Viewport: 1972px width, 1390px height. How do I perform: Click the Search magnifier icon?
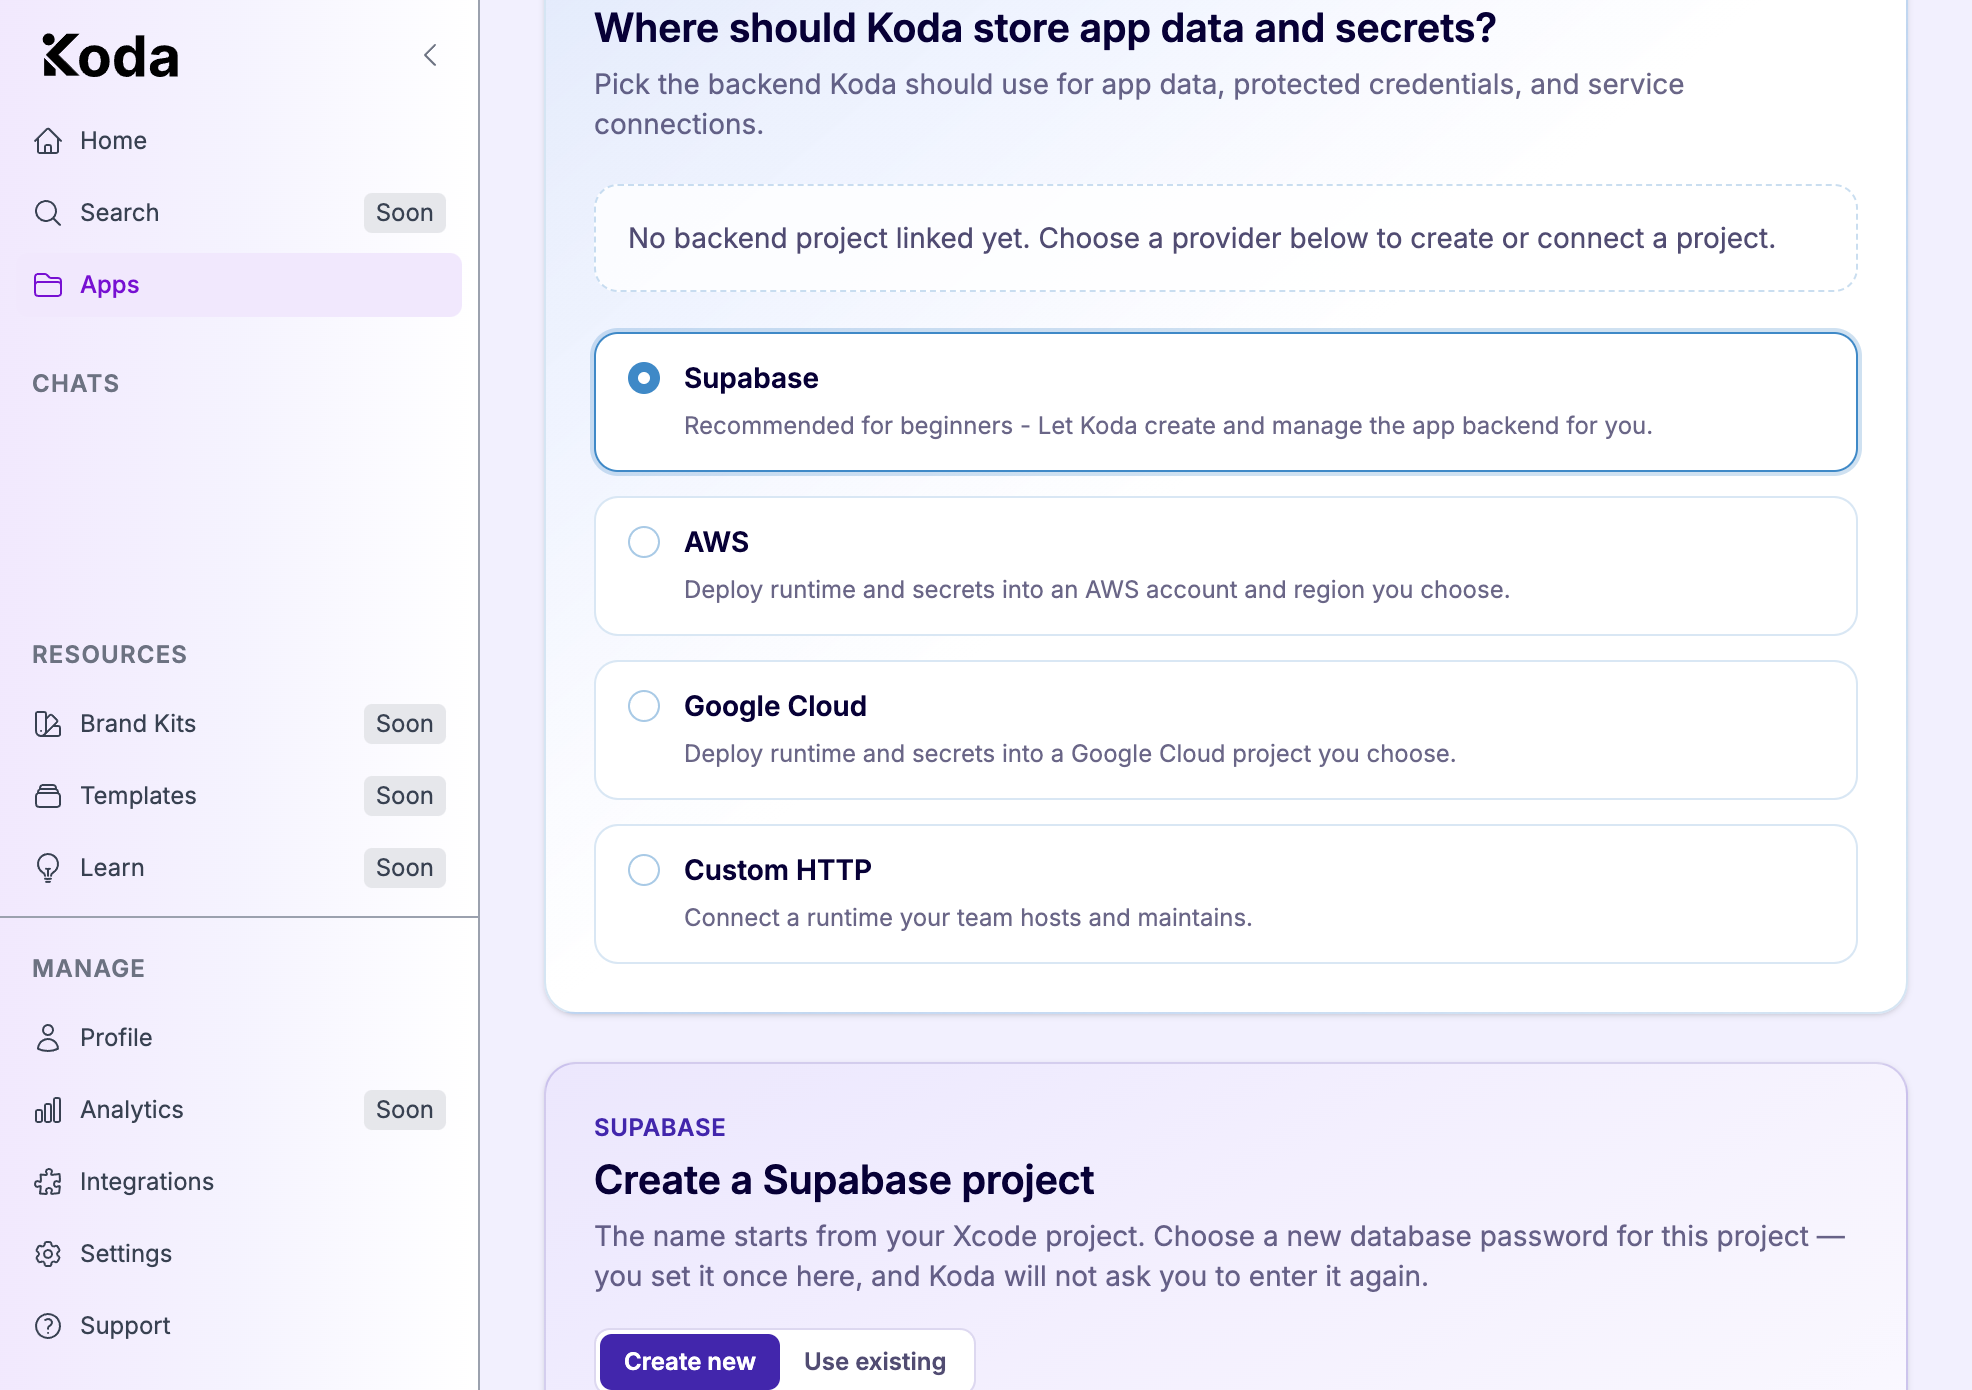pos(48,213)
